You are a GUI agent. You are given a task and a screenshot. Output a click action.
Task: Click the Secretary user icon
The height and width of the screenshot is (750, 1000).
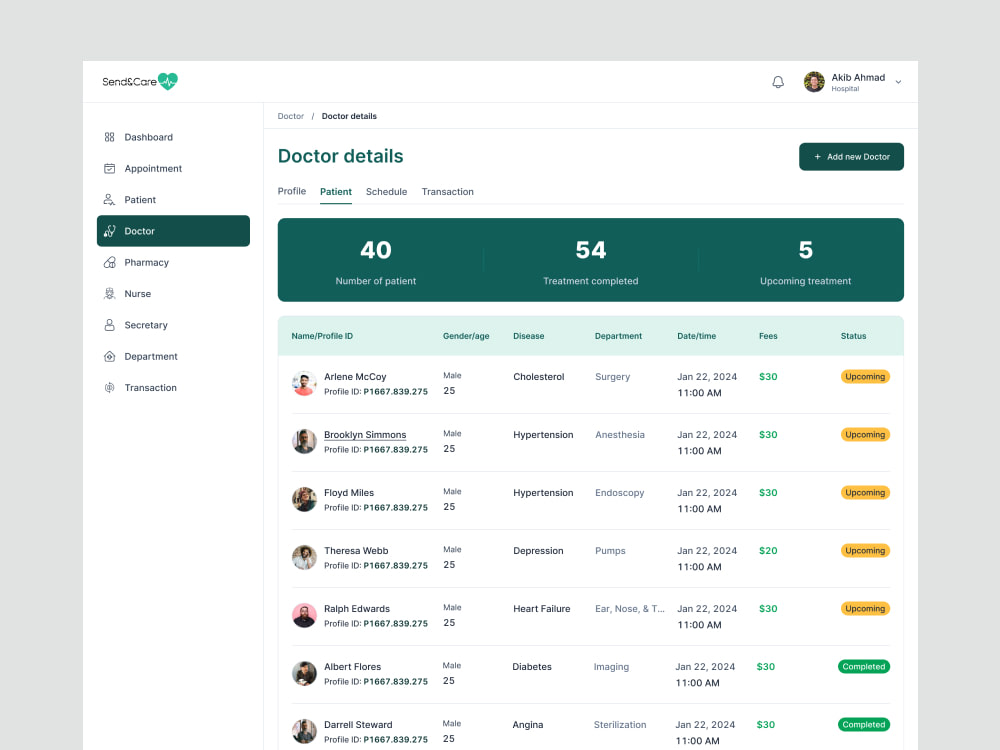click(x=110, y=325)
